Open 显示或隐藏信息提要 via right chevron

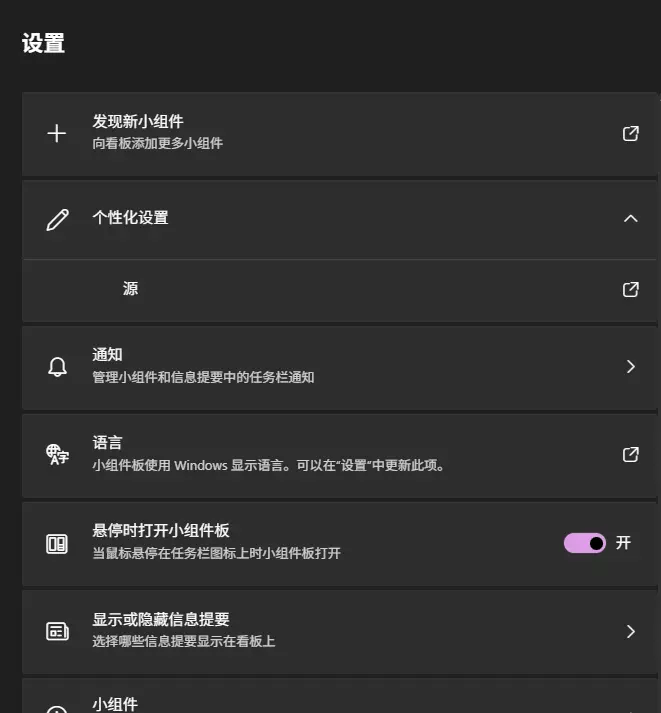(630, 631)
